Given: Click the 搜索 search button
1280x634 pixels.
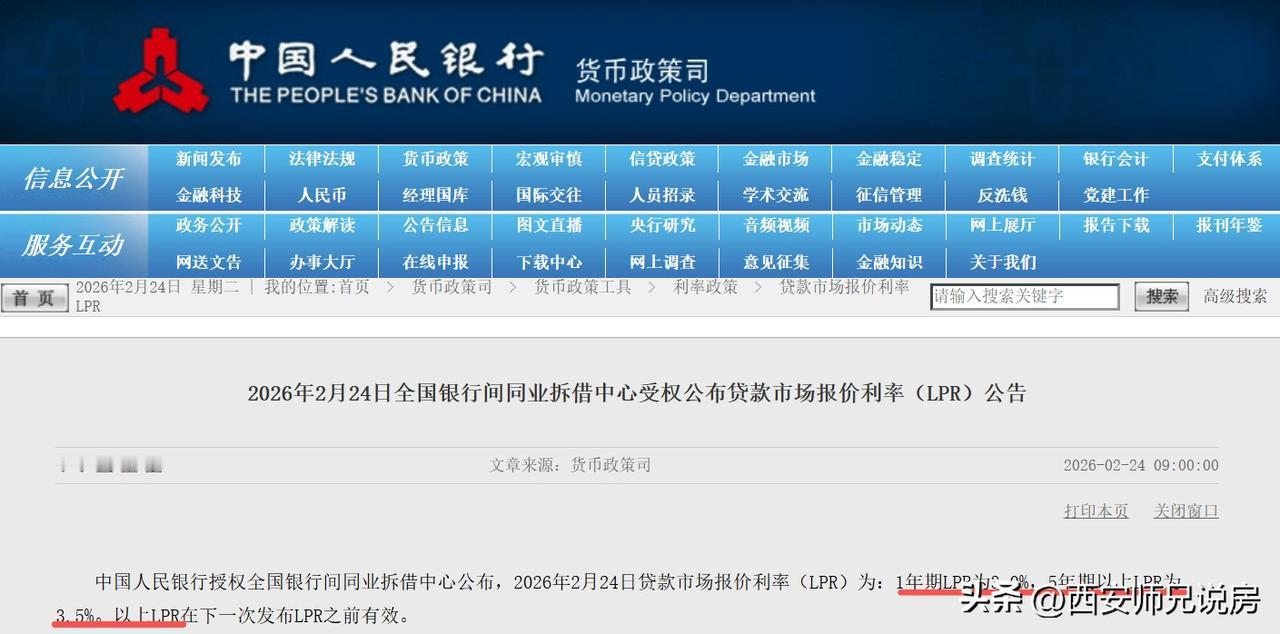Looking at the screenshot, I should click(1159, 297).
